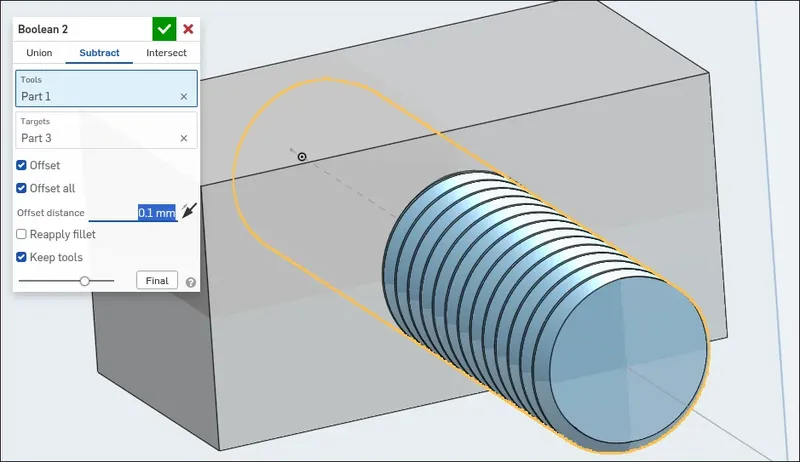Enable the Reapply fillet checkbox
Image resolution: width=800 pixels, height=462 pixels.
[22, 233]
